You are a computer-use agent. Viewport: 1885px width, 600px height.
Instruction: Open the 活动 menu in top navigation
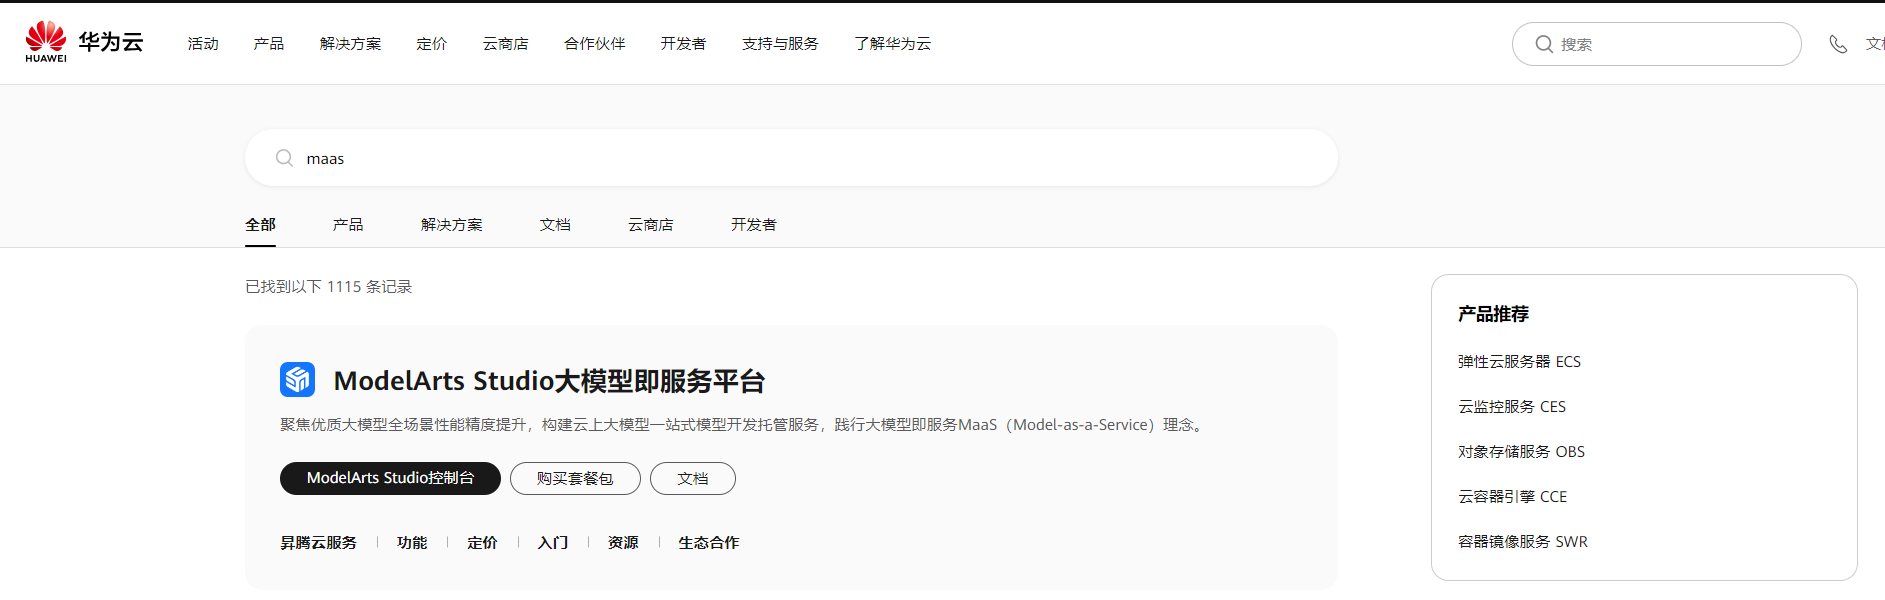[x=203, y=44]
